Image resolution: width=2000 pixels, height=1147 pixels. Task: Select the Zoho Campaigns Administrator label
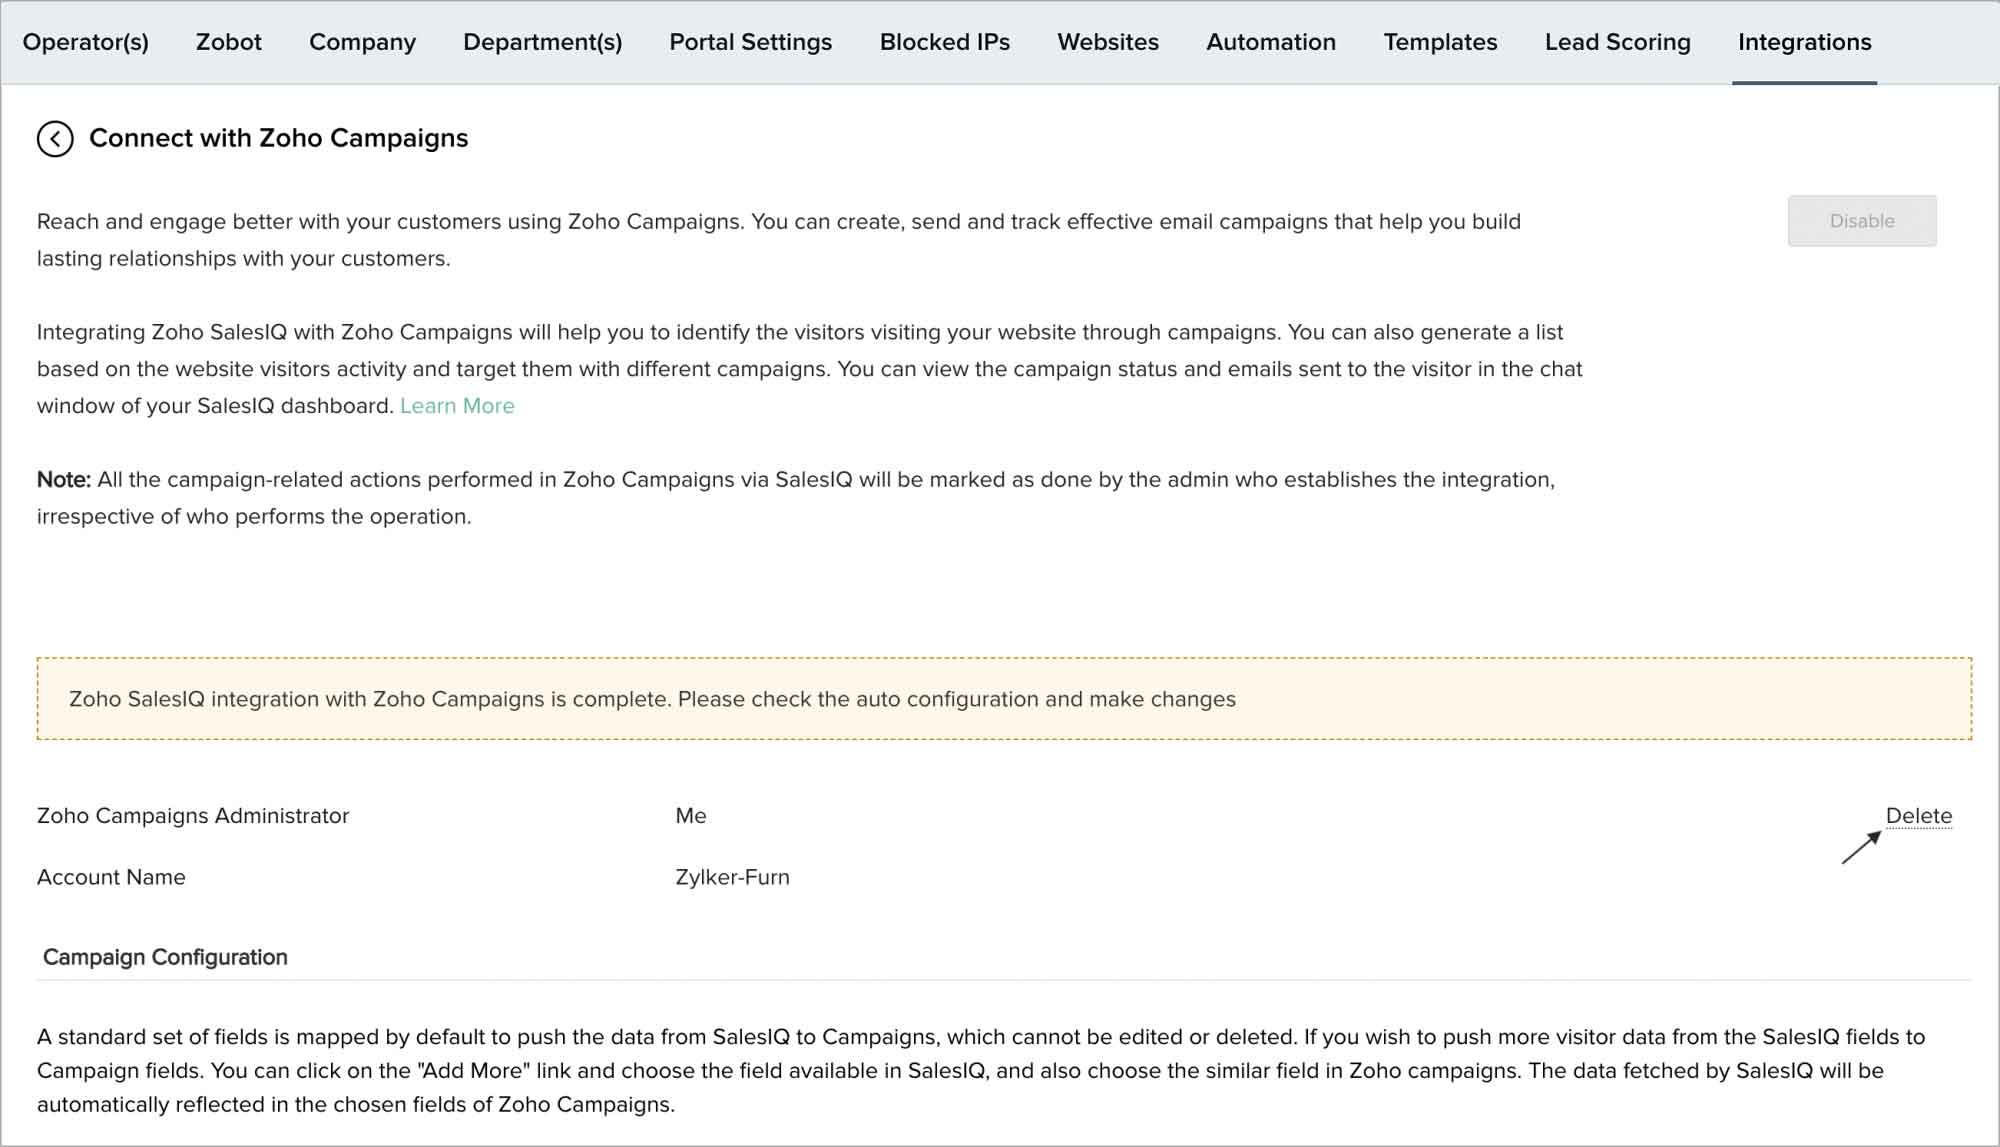193,816
